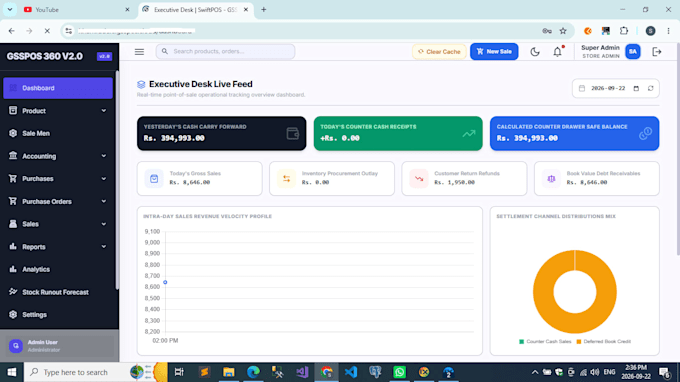Image resolution: width=680 pixels, height=382 pixels.
Task: Click the Admin User profile avatar
Action: point(16,346)
